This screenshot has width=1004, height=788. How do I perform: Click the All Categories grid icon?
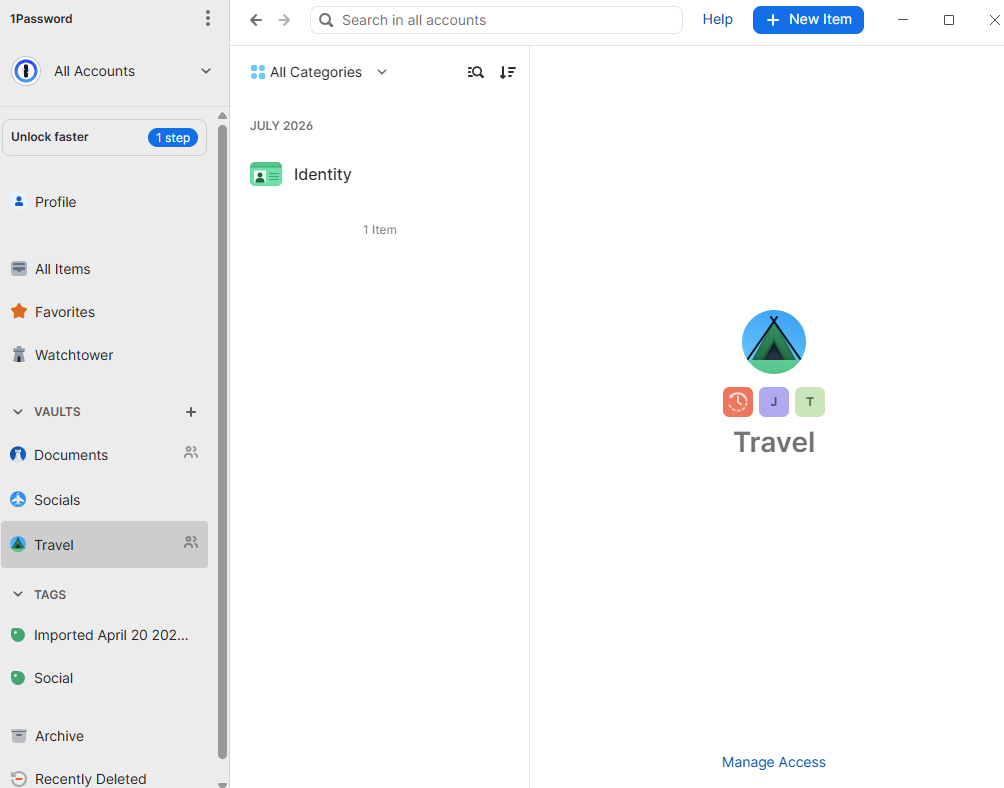point(257,72)
